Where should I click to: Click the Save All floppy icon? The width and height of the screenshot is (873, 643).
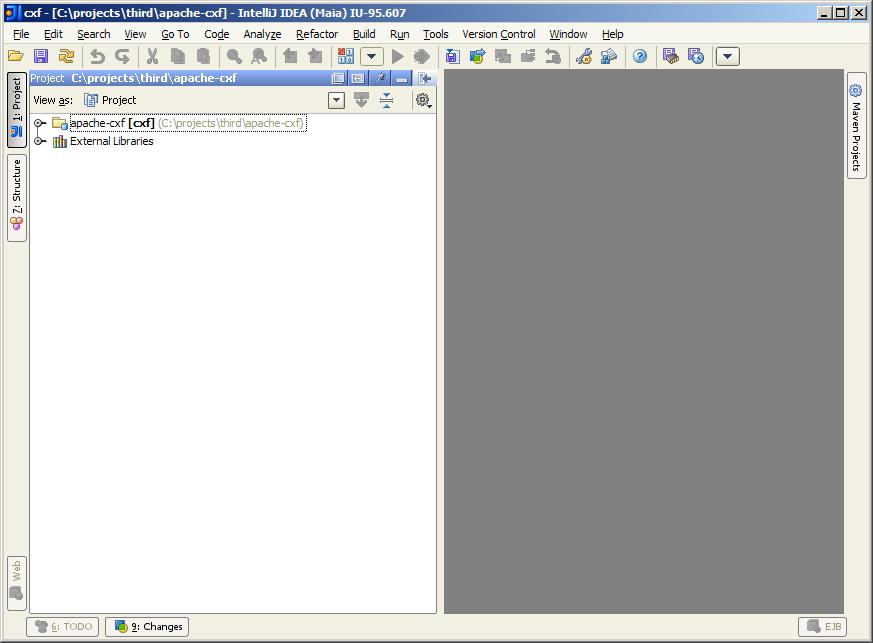[41, 56]
